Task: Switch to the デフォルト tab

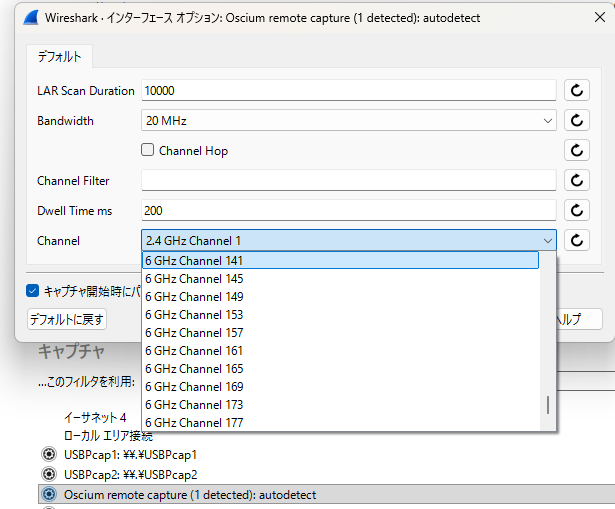Action: point(60,57)
